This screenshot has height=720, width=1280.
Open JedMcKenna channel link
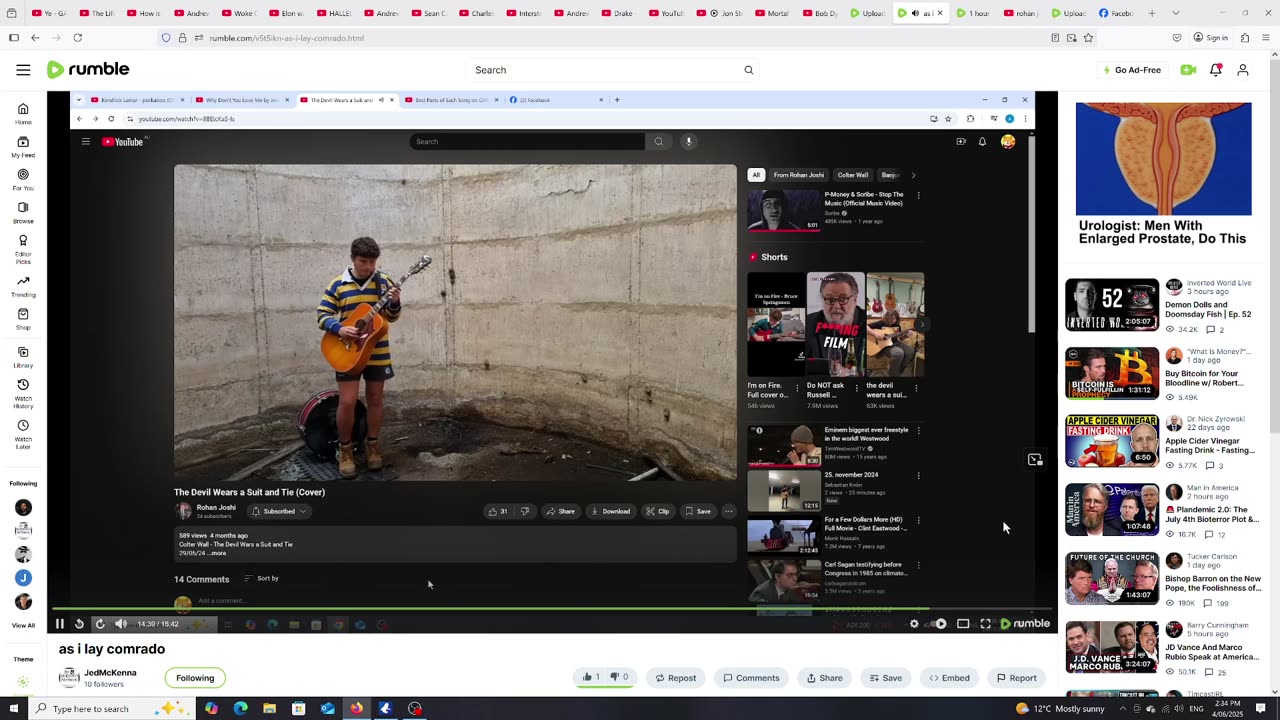tap(110, 673)
